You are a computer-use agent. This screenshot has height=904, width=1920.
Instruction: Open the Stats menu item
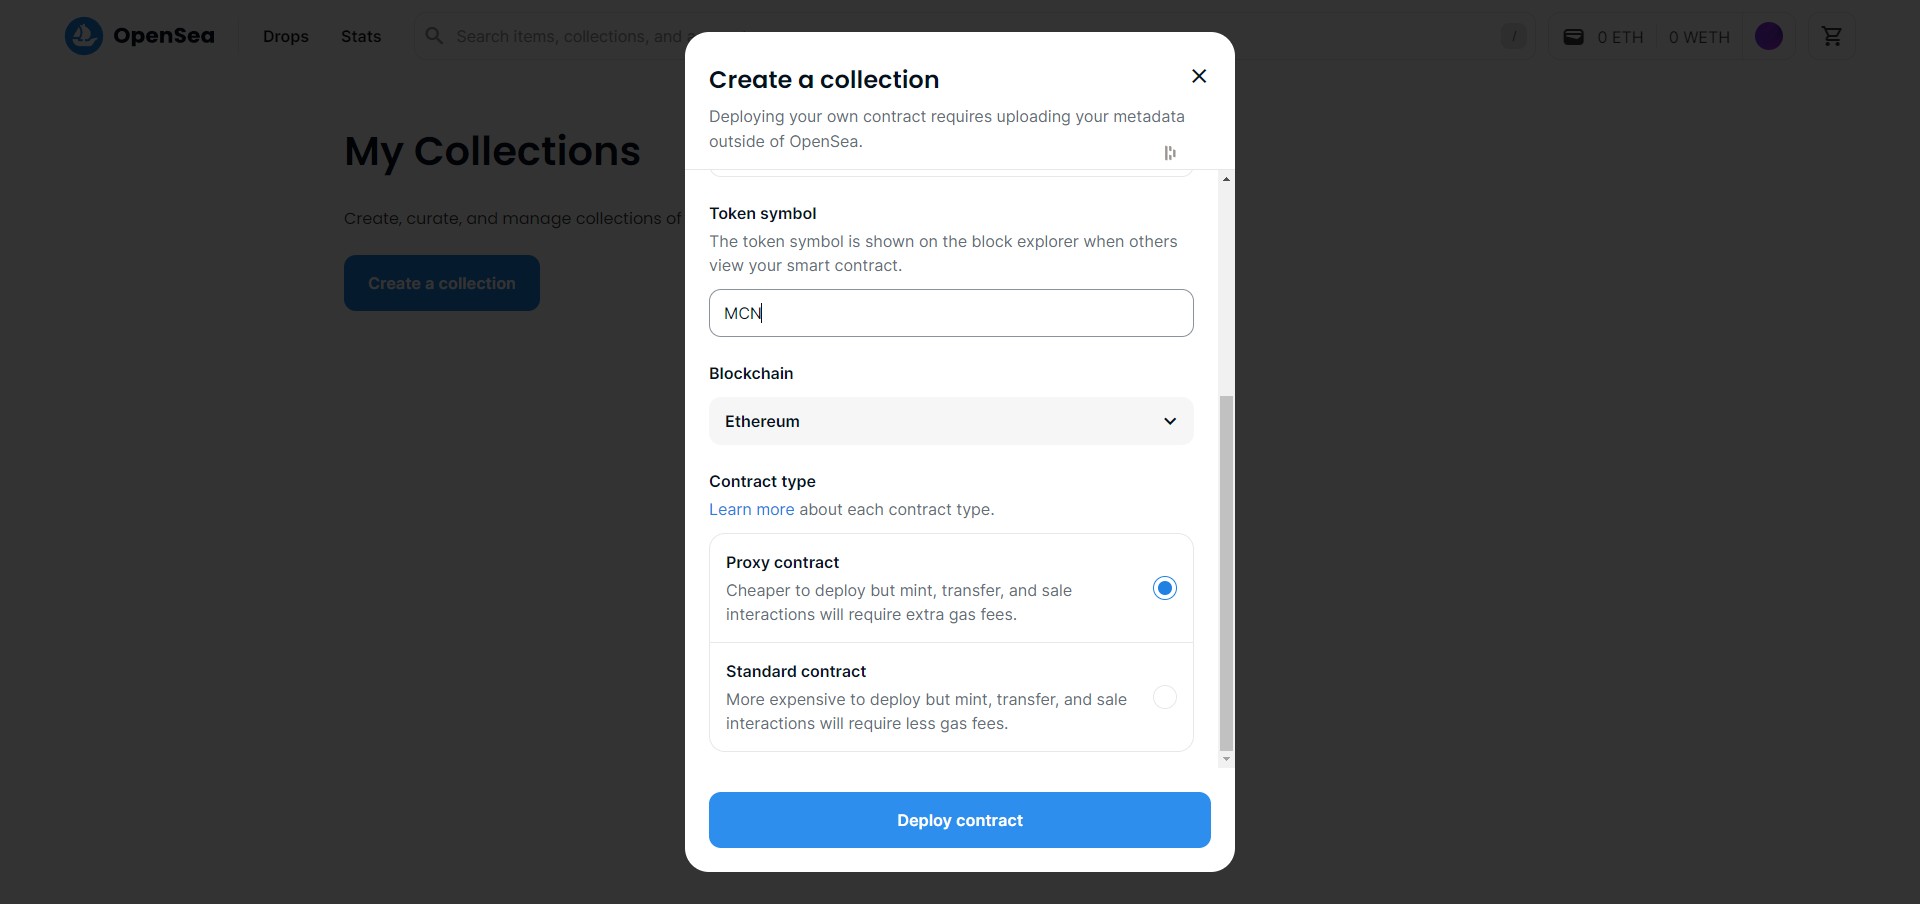(361, 36)
